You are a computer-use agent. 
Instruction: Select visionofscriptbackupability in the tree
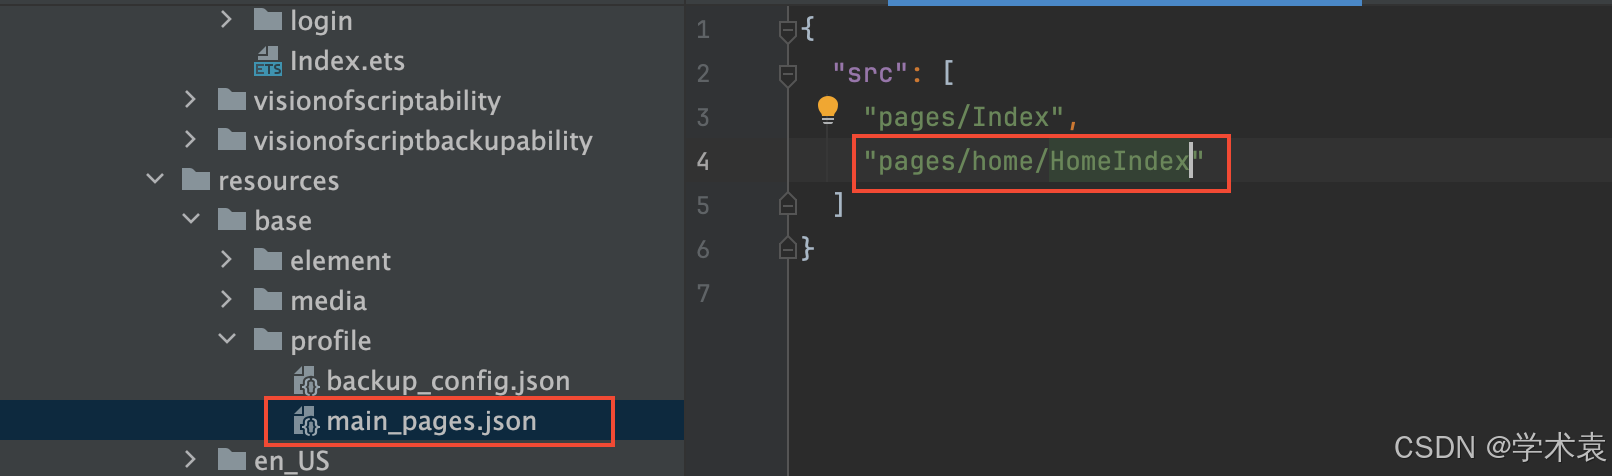[x=423, y=140]
